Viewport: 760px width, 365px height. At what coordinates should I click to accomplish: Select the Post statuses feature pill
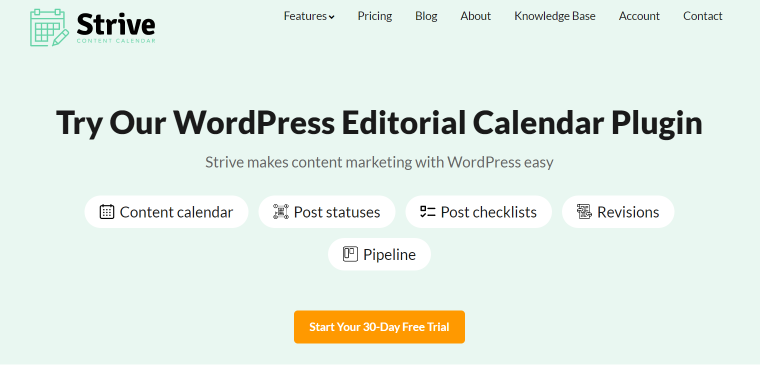point(327,212)
